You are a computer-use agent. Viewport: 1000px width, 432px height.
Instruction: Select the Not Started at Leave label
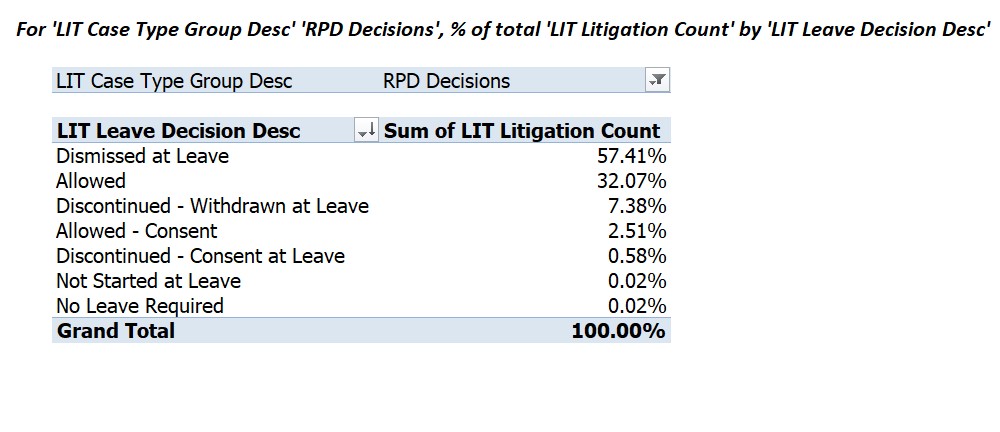(x=149, y=281)
